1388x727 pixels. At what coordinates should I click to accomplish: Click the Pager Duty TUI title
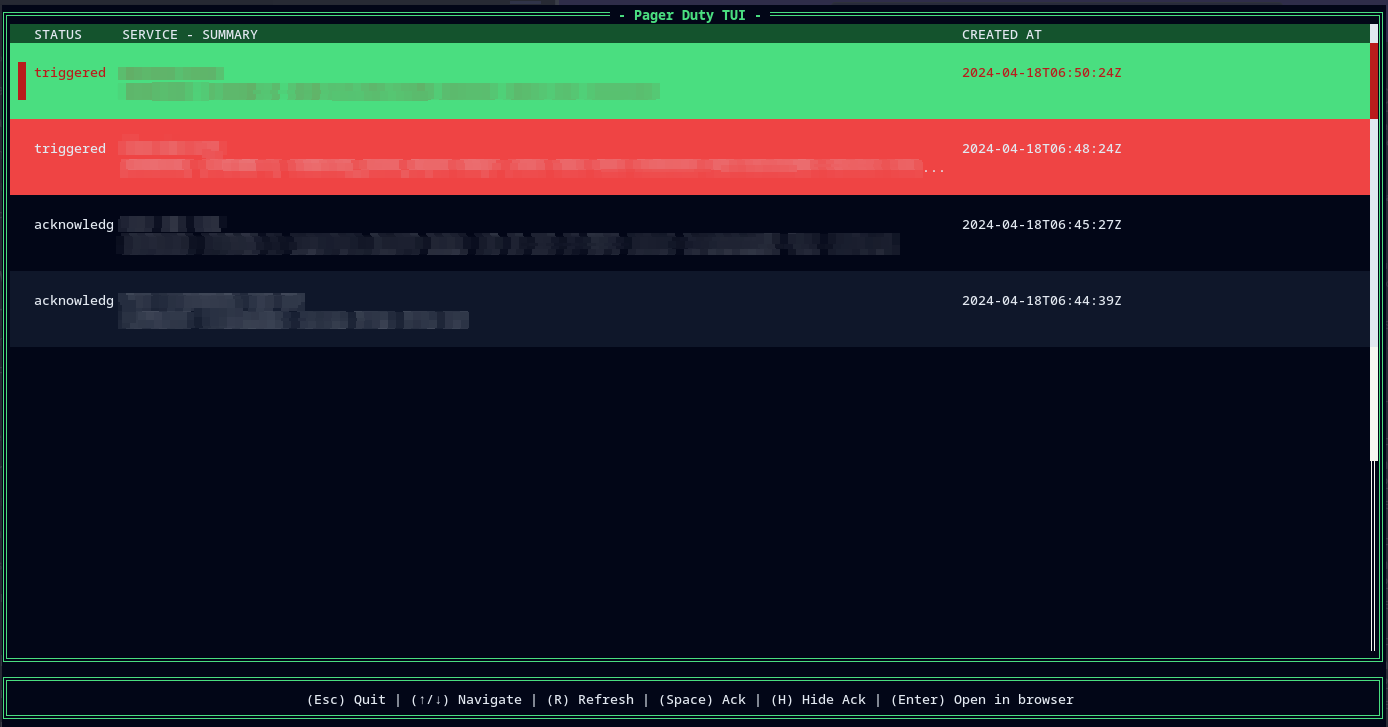click(x=690, y=15)
